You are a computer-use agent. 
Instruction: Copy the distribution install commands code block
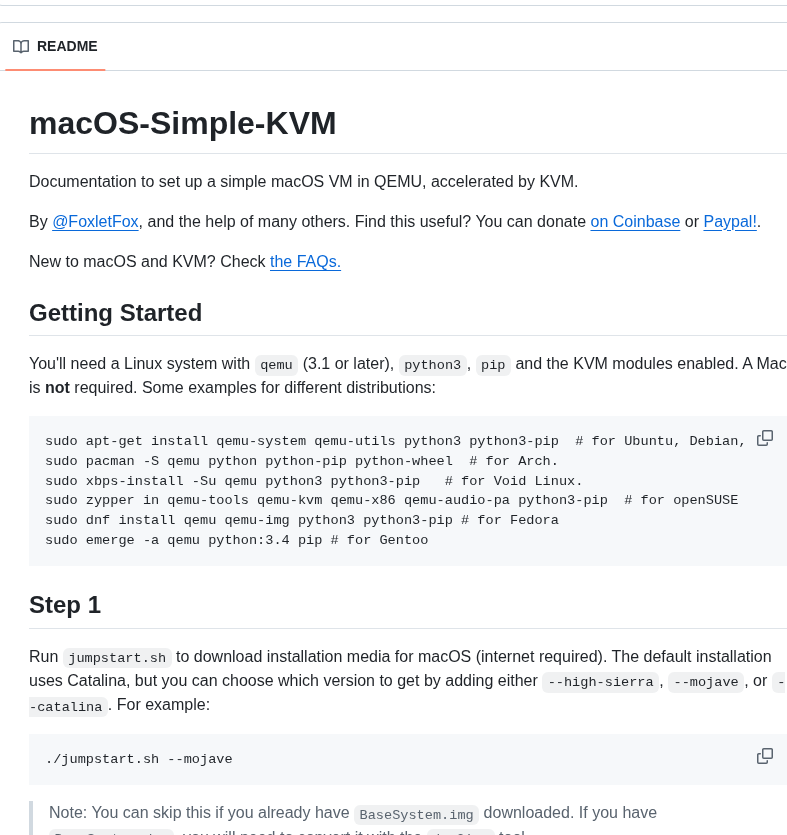pyautogui.click(x=765, y=438)
